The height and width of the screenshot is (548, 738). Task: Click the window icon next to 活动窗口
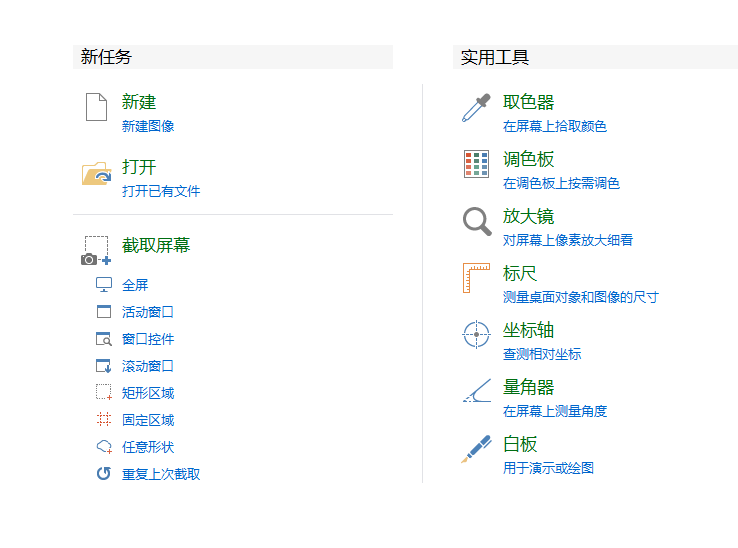click(104, 312)
